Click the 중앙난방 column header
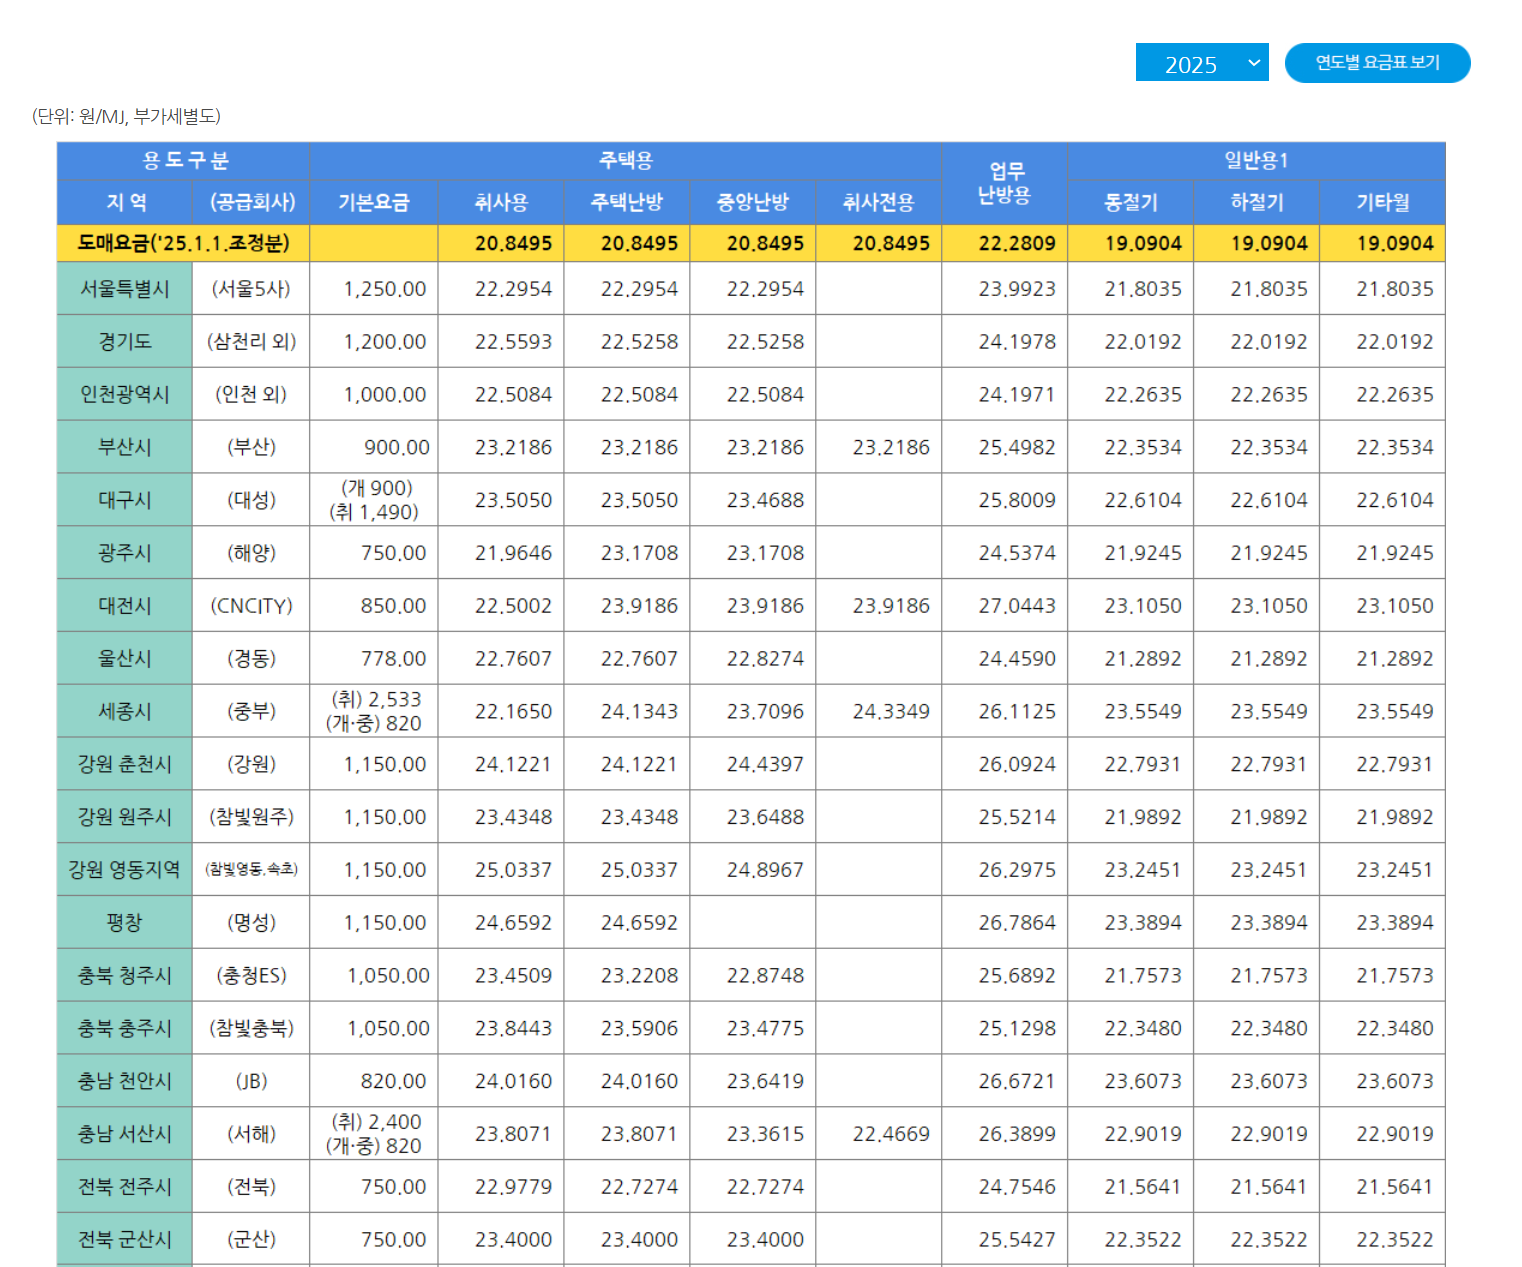The image size is (1522, 1267). [753, 203]
